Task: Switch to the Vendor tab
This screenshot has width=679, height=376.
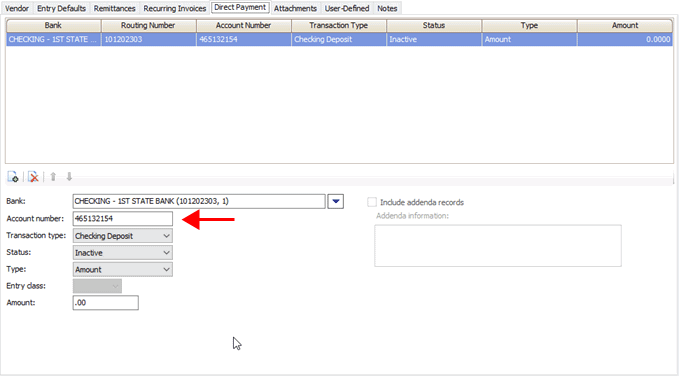Action: (17, 8)
